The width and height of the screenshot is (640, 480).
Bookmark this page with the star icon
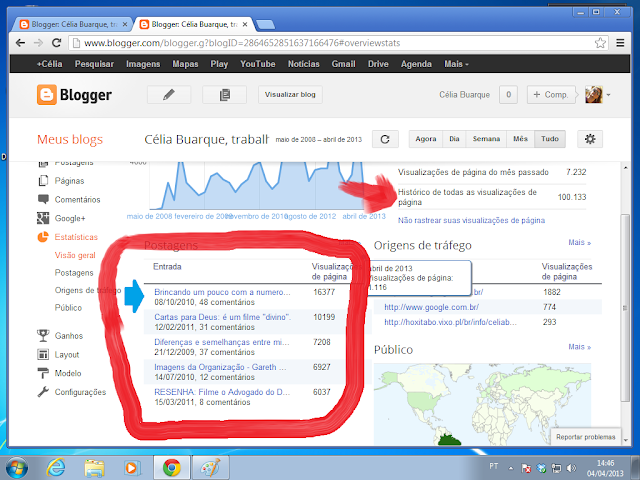[x=600, y=43]
